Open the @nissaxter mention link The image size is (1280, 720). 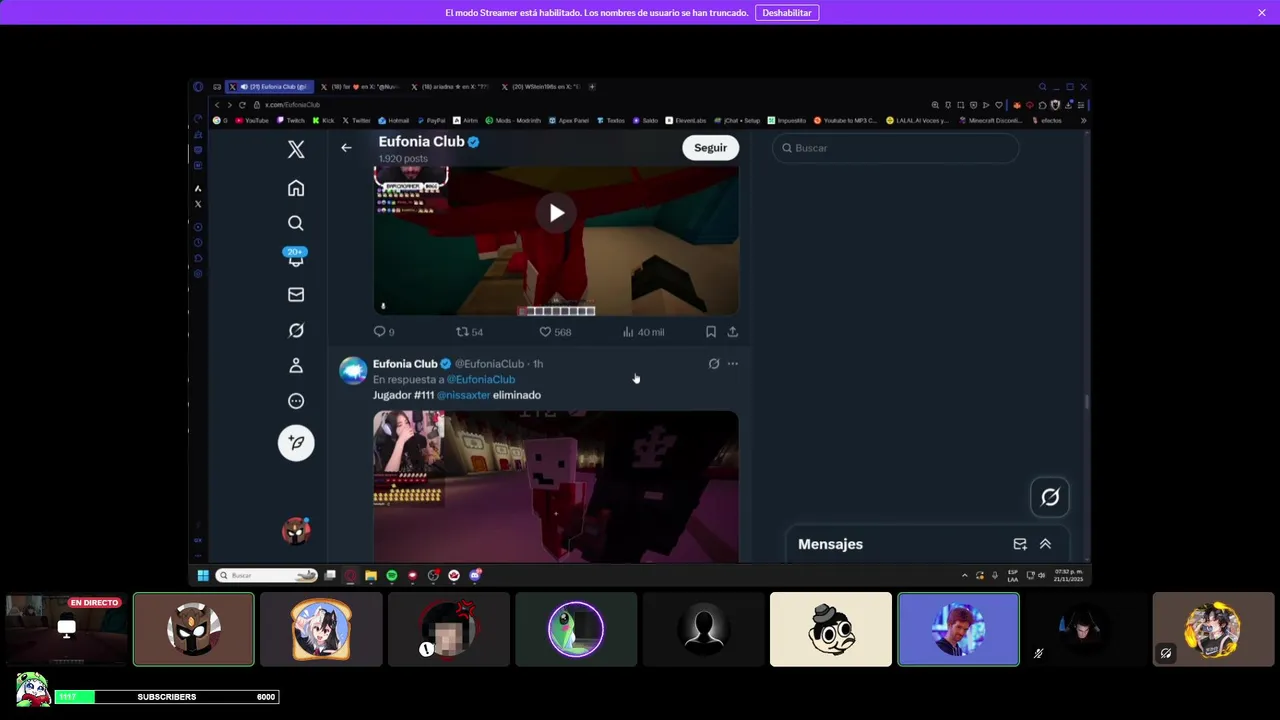pos(464,395)
